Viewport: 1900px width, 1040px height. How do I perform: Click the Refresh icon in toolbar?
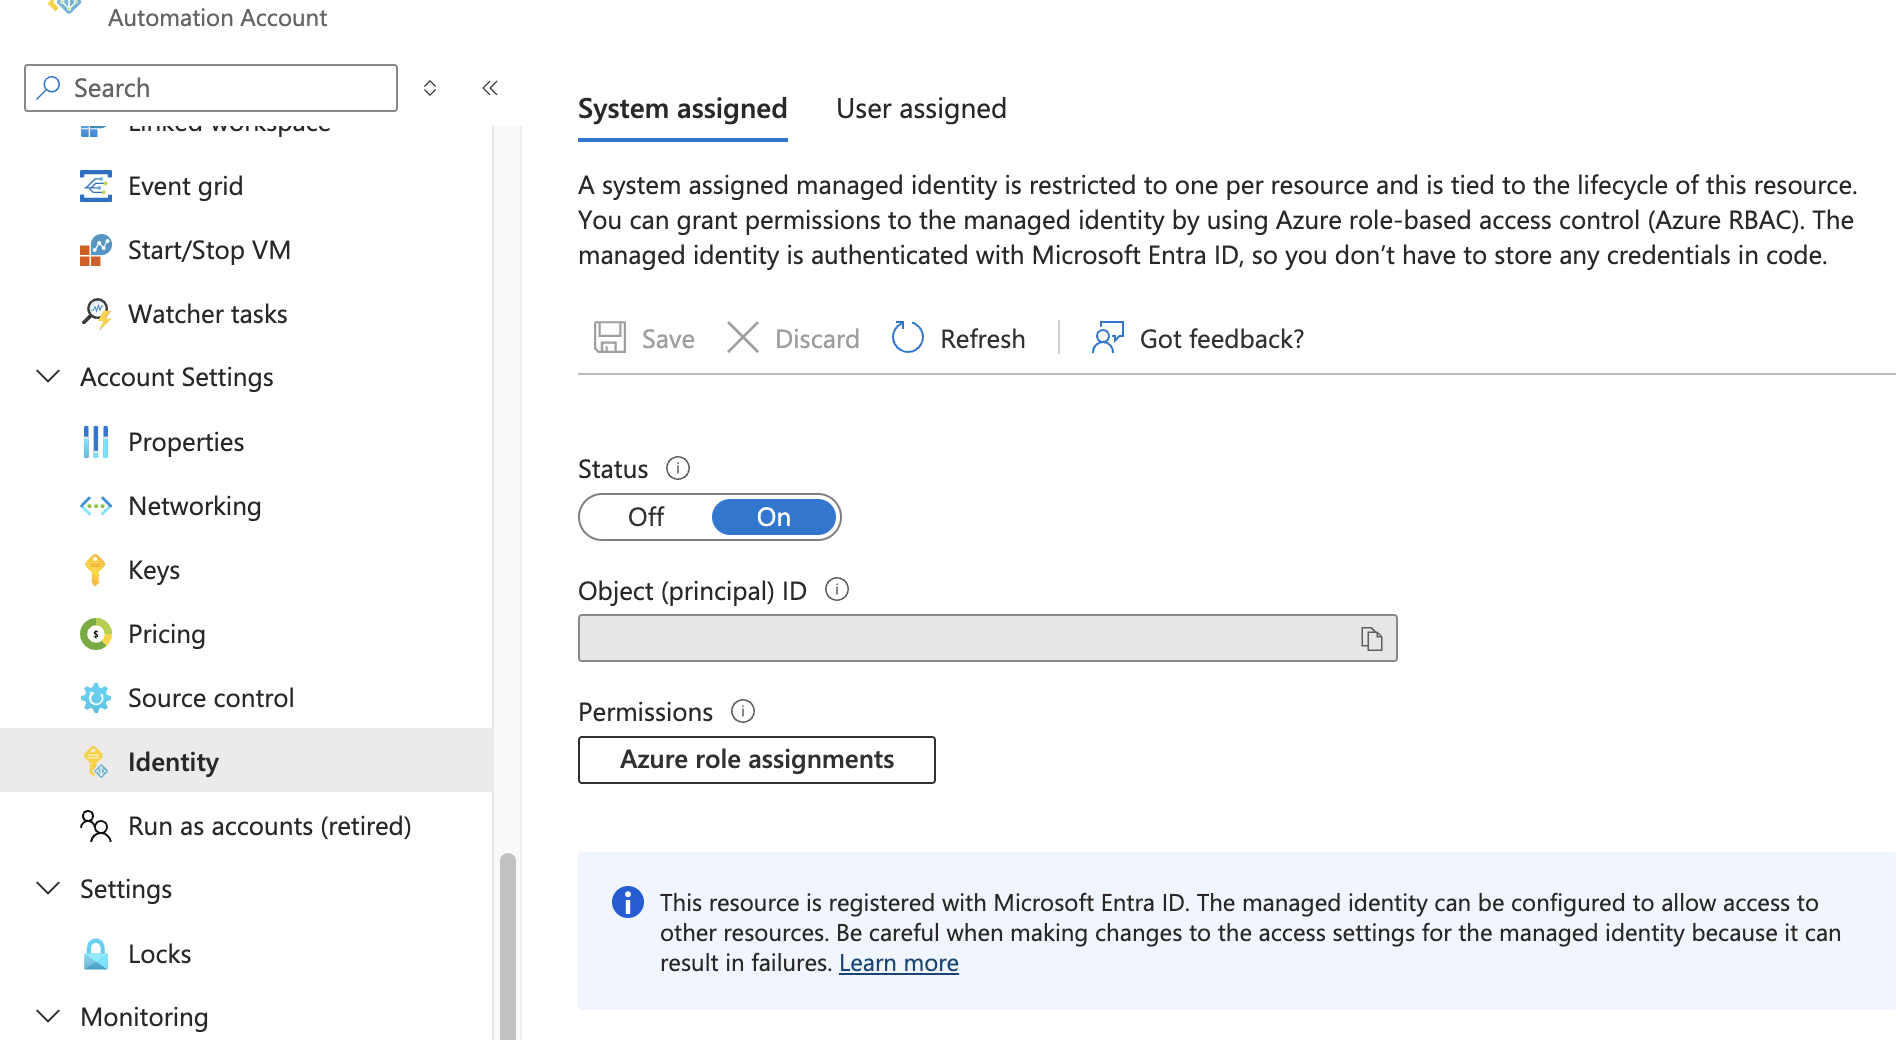[907, 338]
